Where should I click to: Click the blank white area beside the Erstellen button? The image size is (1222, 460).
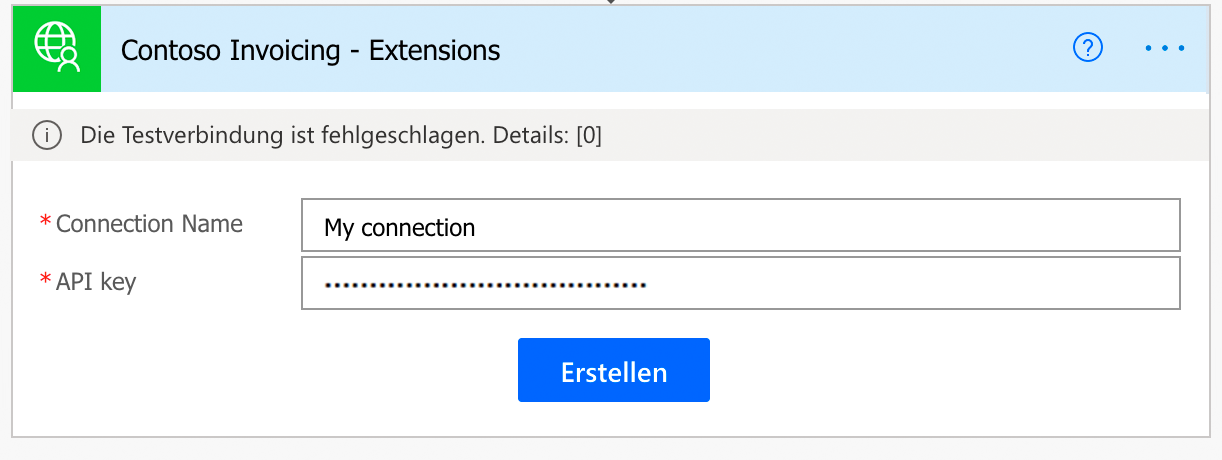[900, 372]
